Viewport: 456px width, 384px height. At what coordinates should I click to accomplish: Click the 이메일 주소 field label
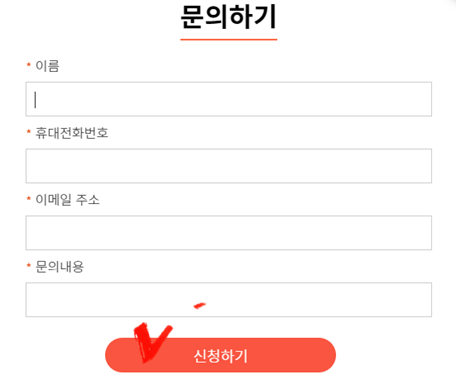pos(67,200)
